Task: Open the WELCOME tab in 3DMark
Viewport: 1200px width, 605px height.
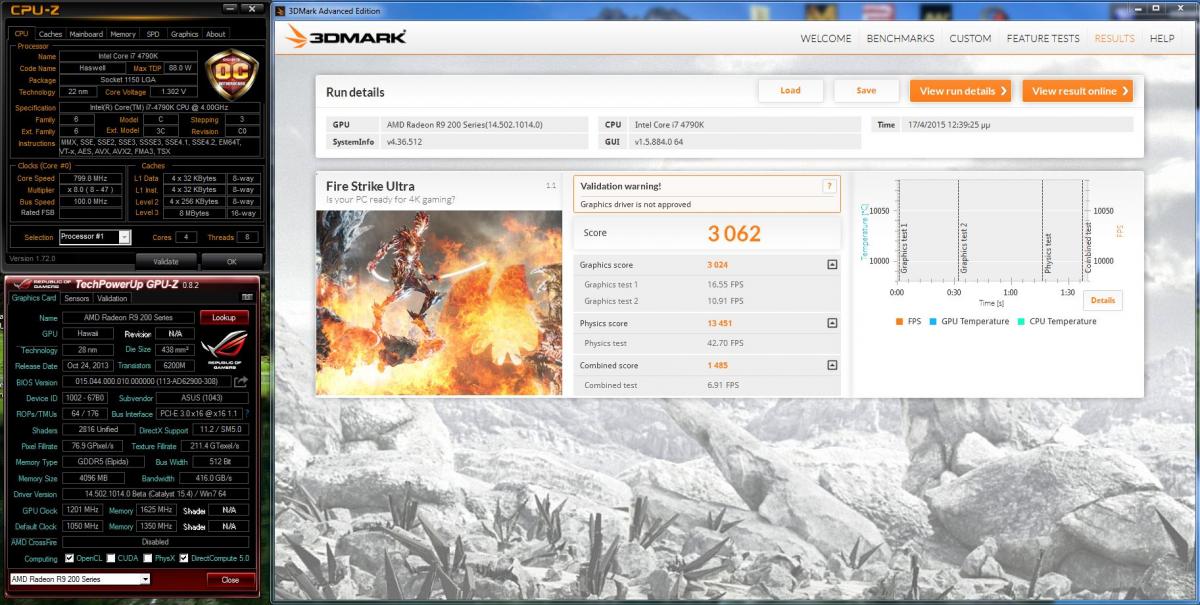Action: [826, 38]
